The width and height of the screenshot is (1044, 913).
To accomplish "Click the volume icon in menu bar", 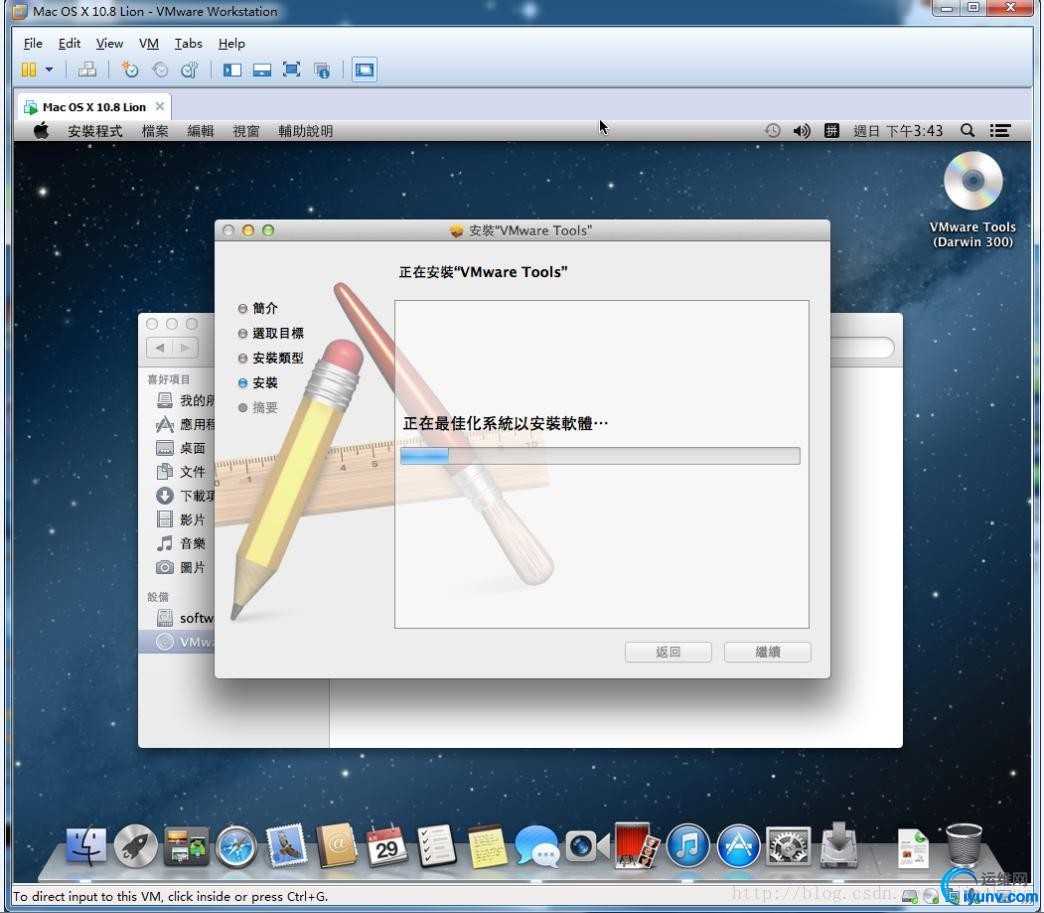I will pyautogui.click(x=802, y=131).
